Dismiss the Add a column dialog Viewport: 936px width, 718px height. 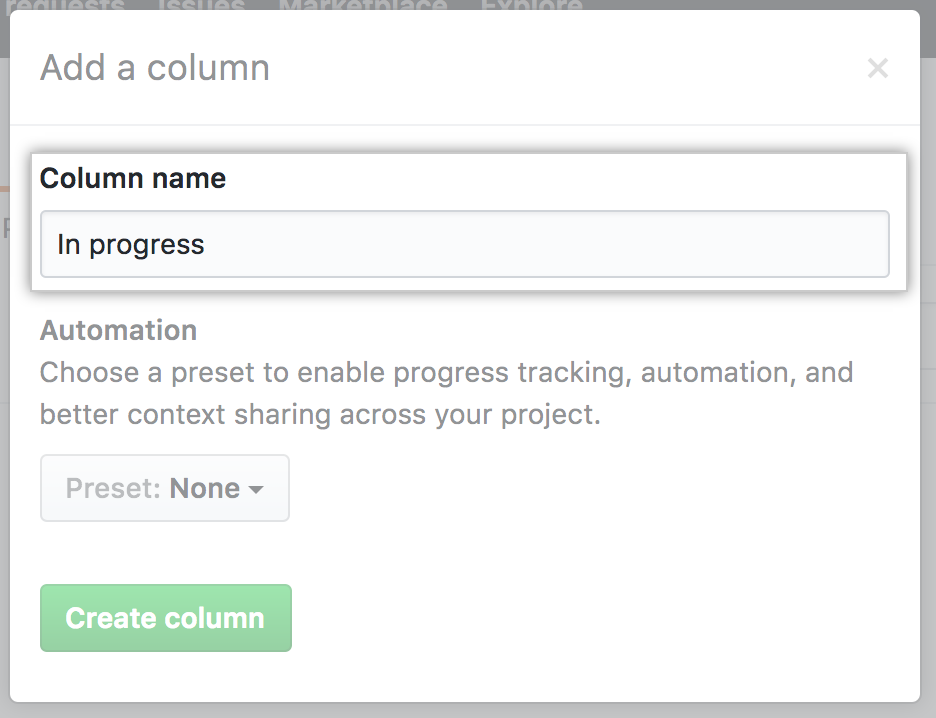877,68
